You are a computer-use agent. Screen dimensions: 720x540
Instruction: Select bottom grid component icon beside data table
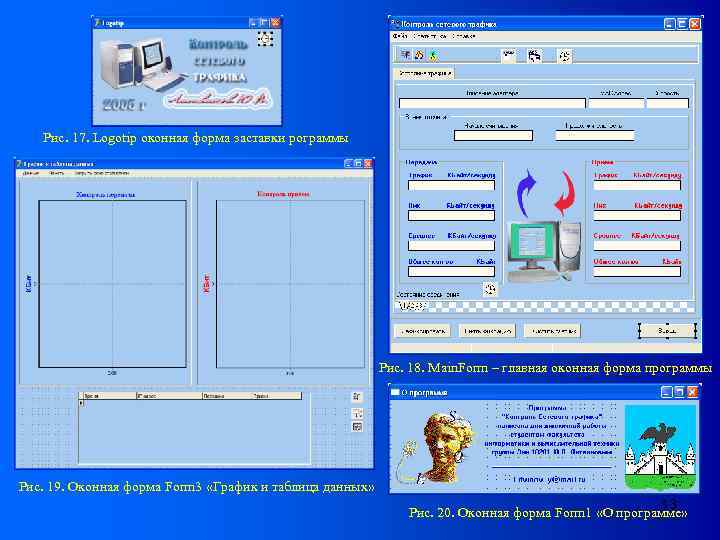point(357,427)
